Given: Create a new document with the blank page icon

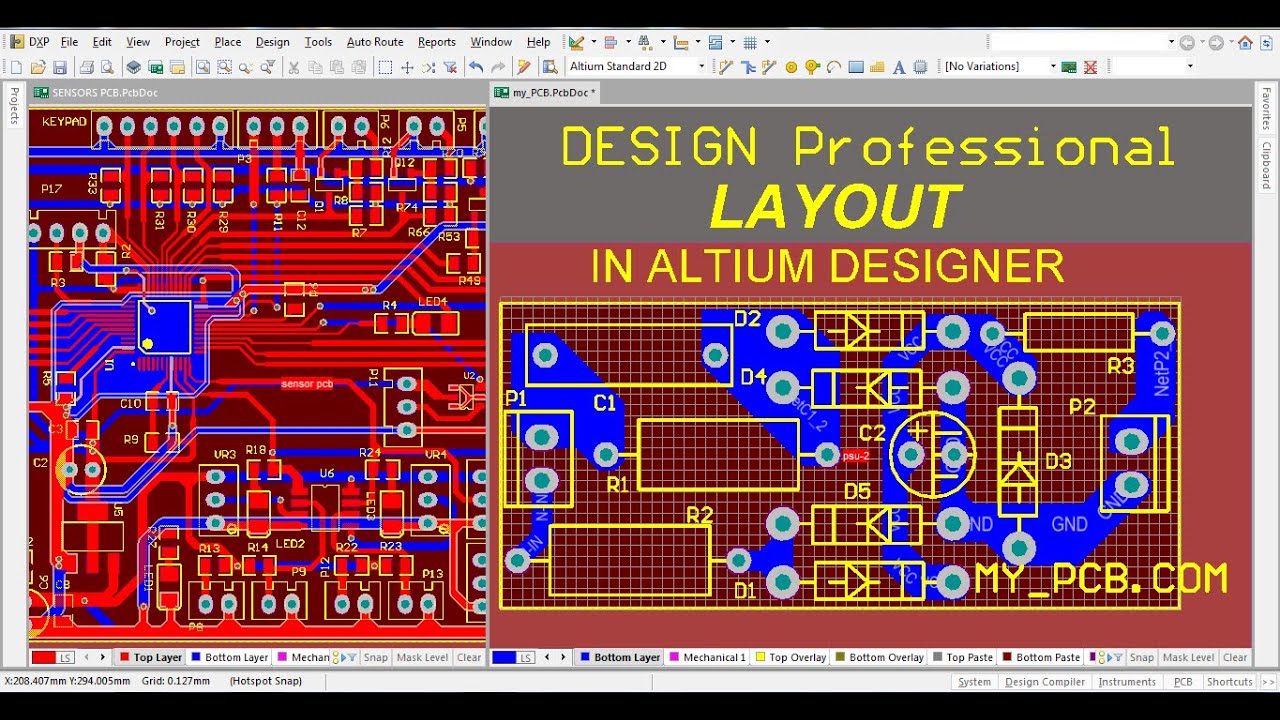Looking at the screenshot, I should (x=16, y=67).
